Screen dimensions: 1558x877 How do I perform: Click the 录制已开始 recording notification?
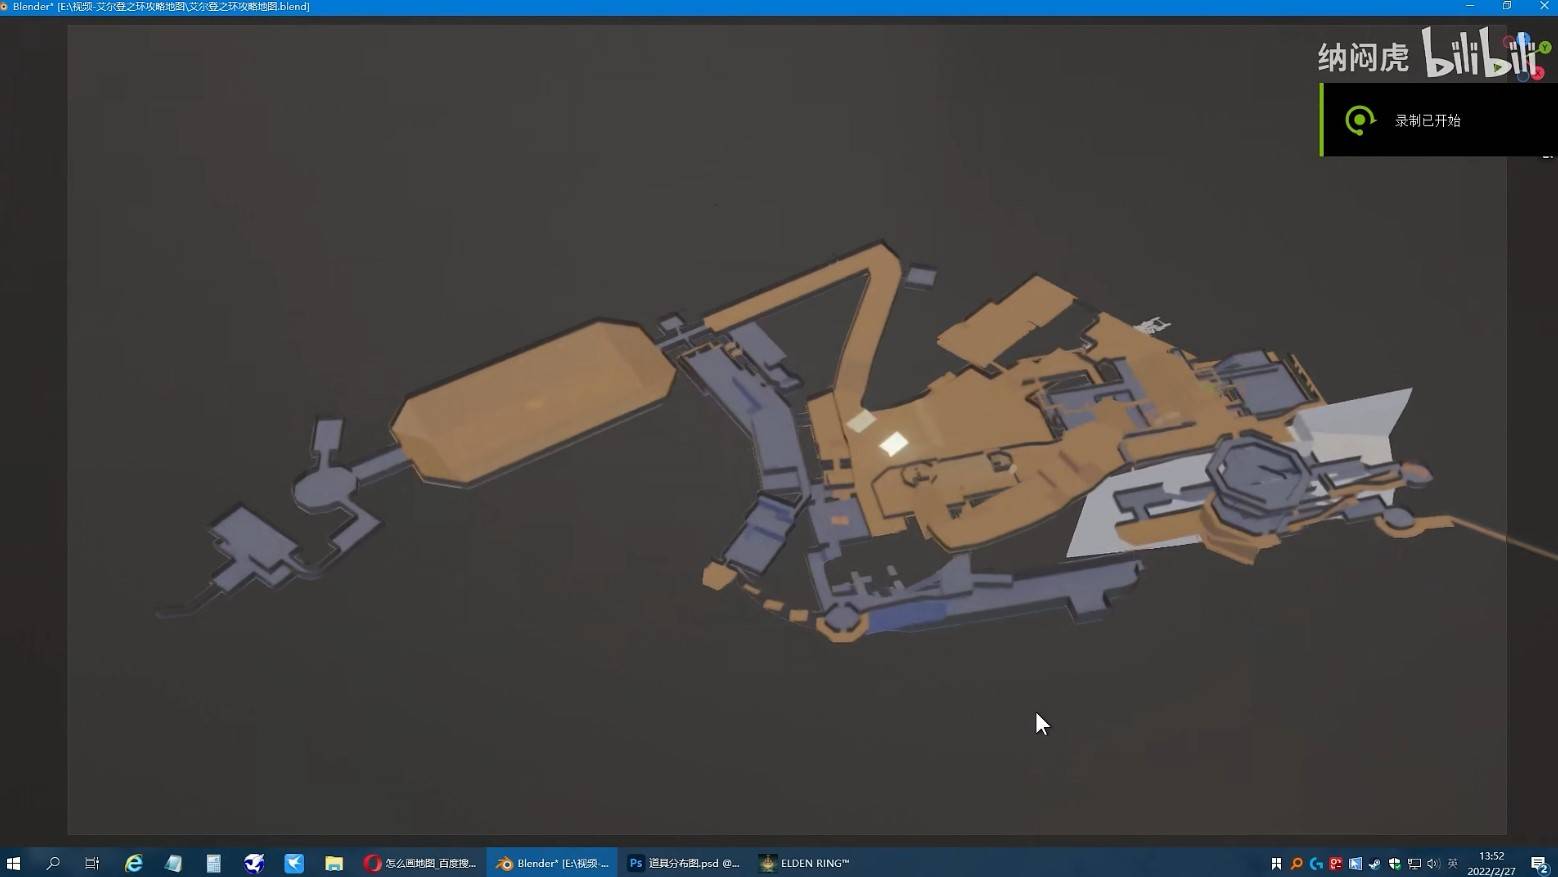click(x=1438, y=120)
